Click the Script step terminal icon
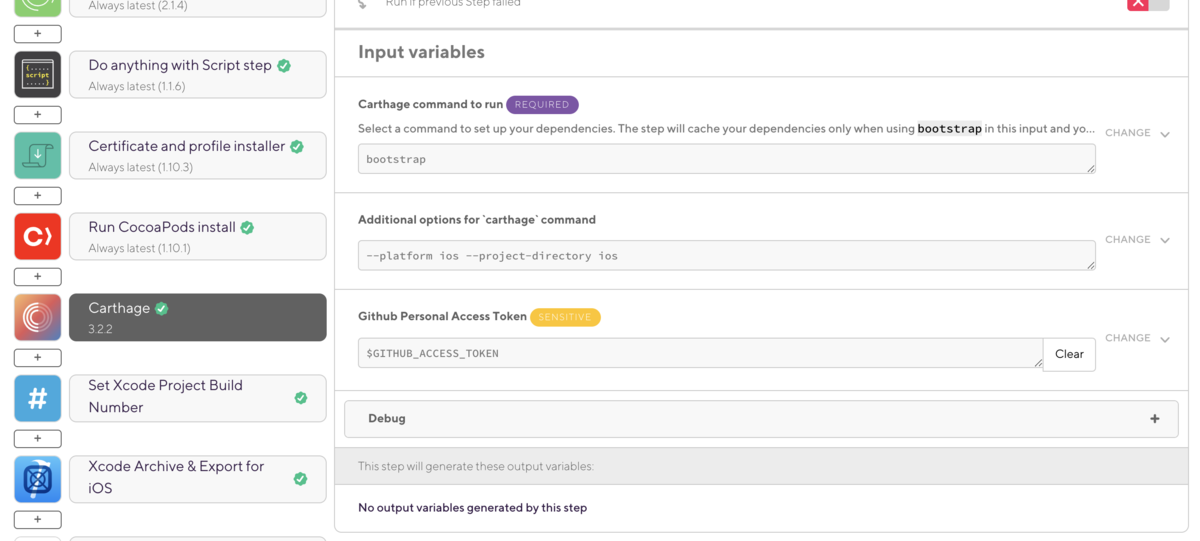Screen dimensions: 1200x541 (38, 75)
